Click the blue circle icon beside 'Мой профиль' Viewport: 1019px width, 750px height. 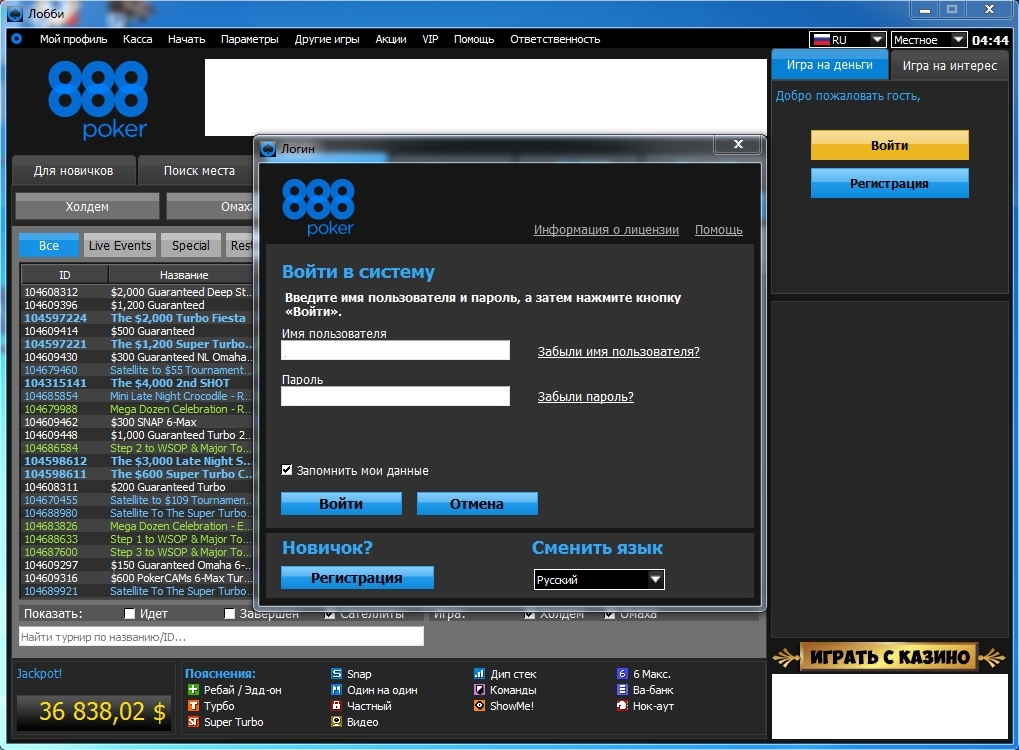[16, 39]
